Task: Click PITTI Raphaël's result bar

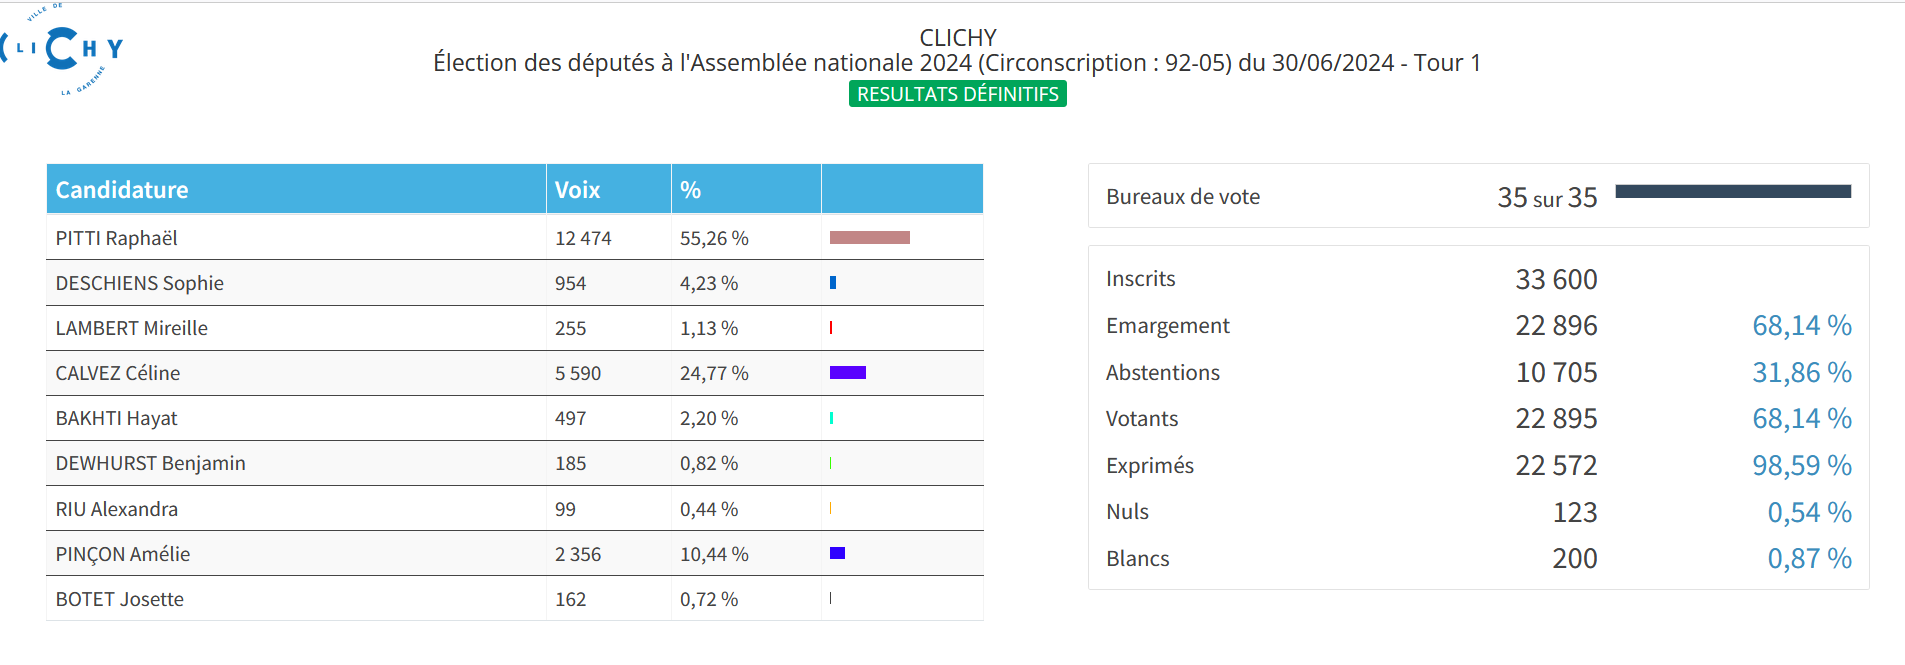Action: click(x=869, y=238)
